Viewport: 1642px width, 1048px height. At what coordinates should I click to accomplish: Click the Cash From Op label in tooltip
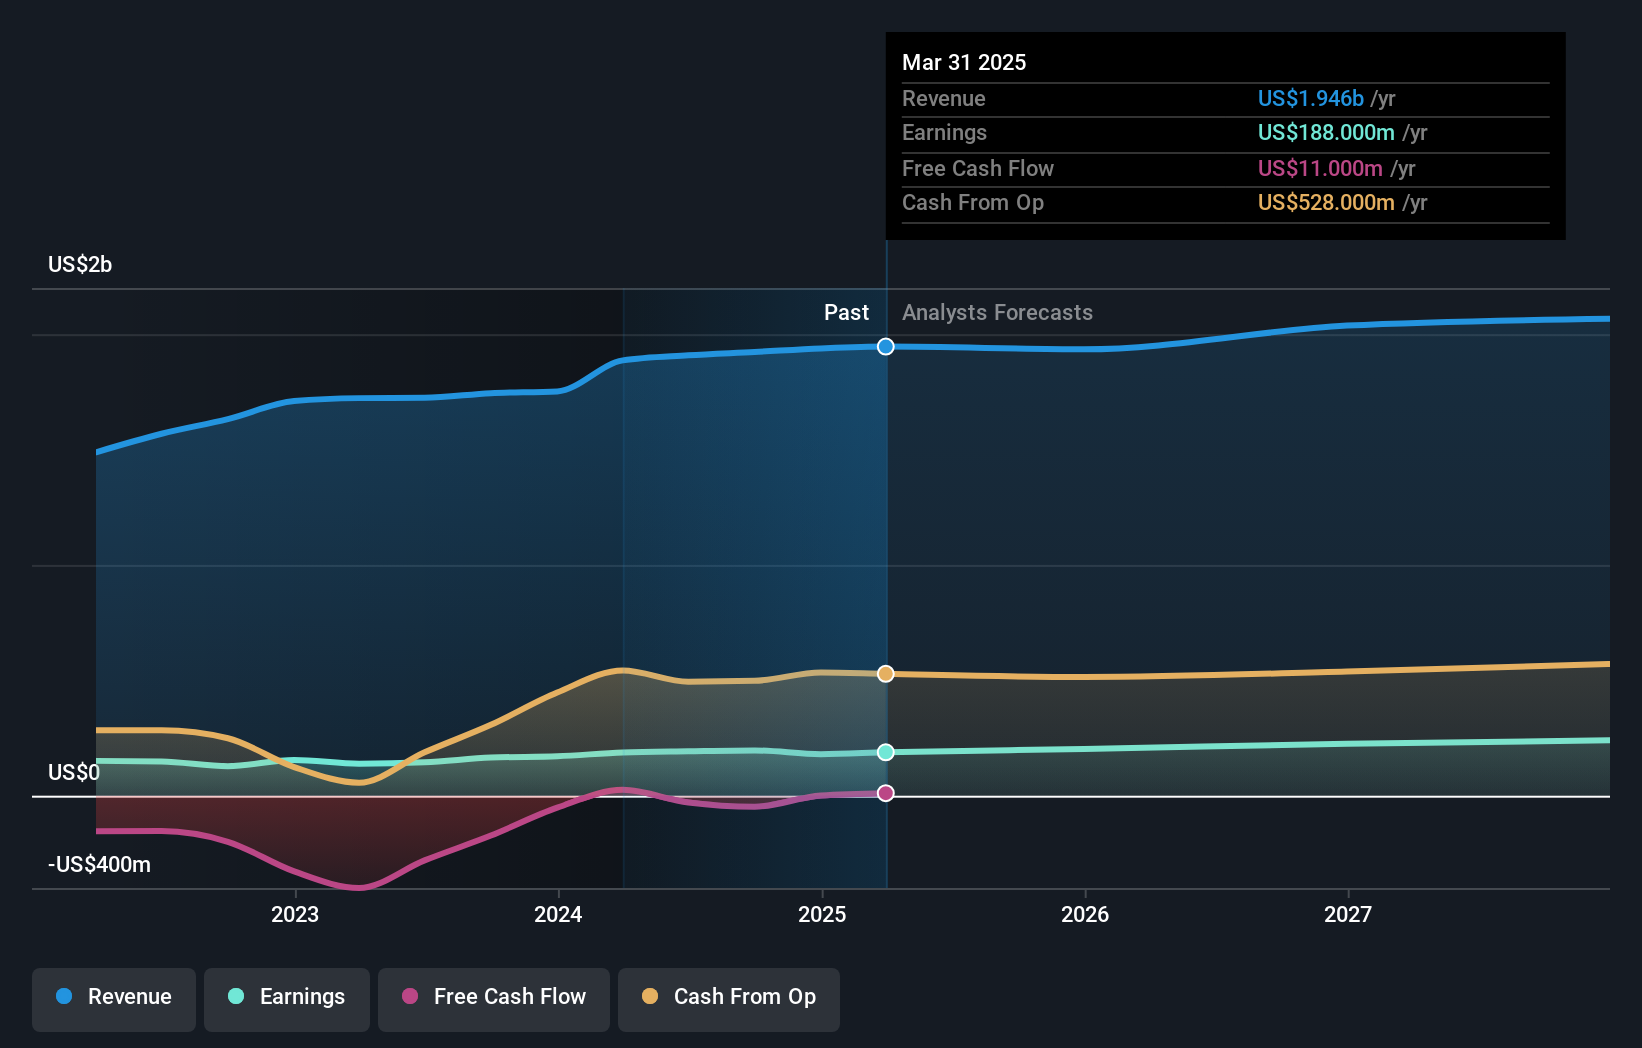point(973,202)
